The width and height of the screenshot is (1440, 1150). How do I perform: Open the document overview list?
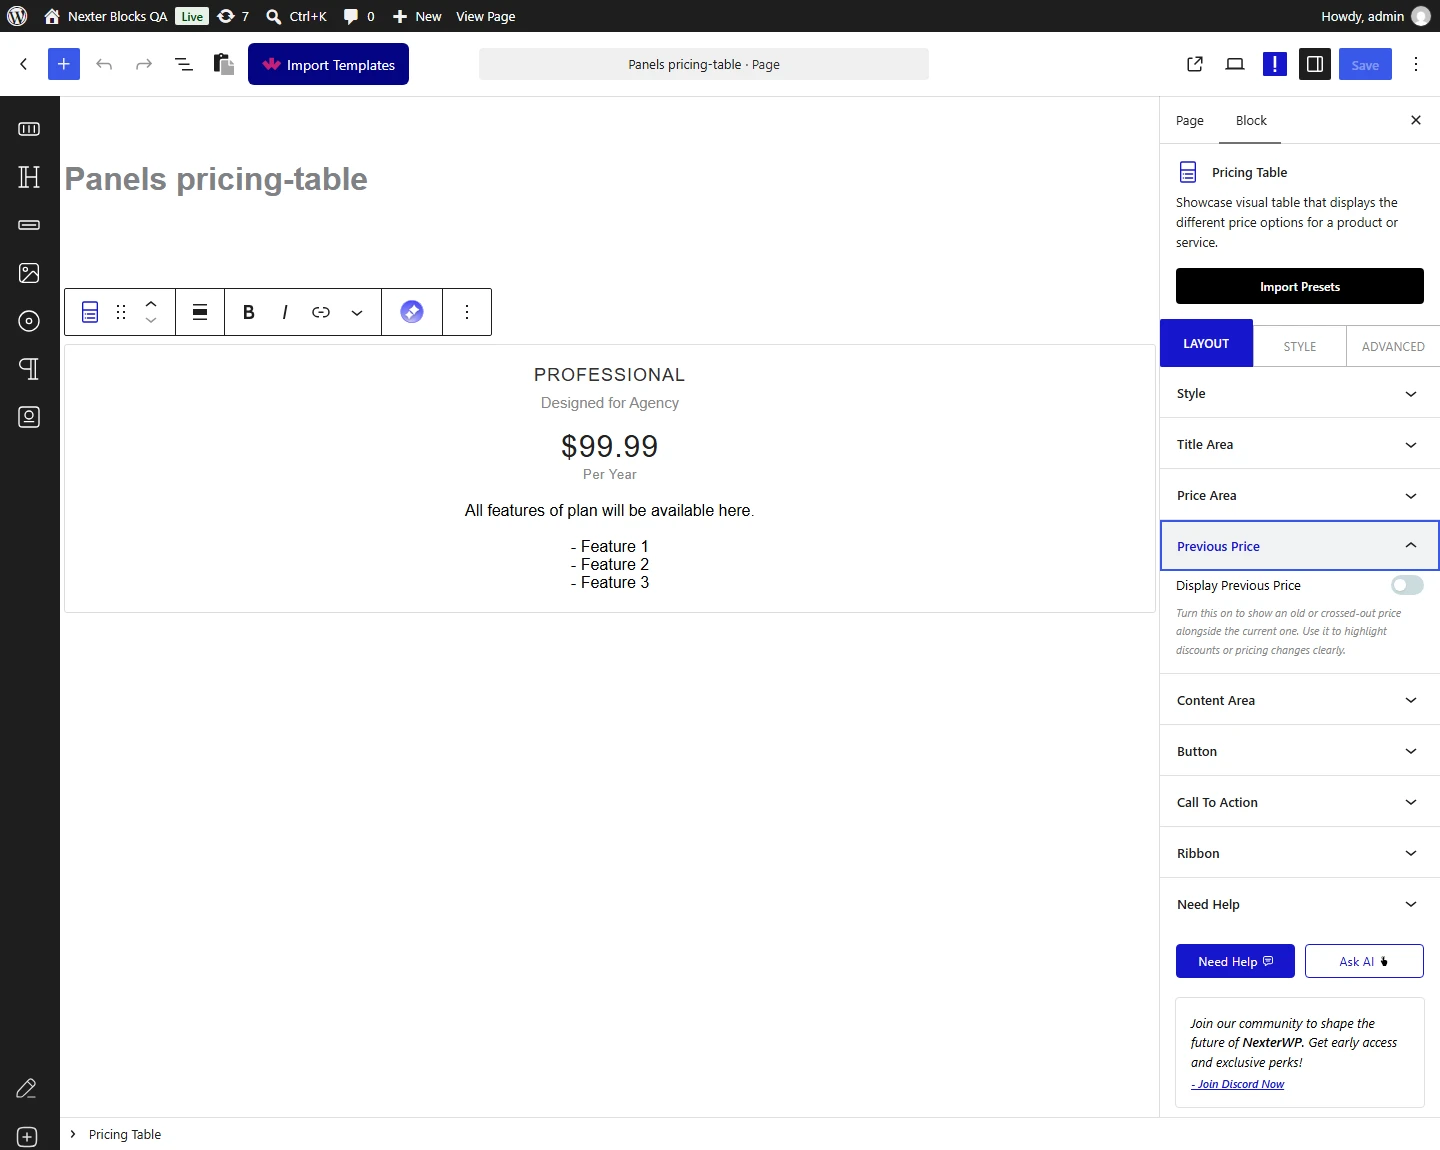(184, 64)
